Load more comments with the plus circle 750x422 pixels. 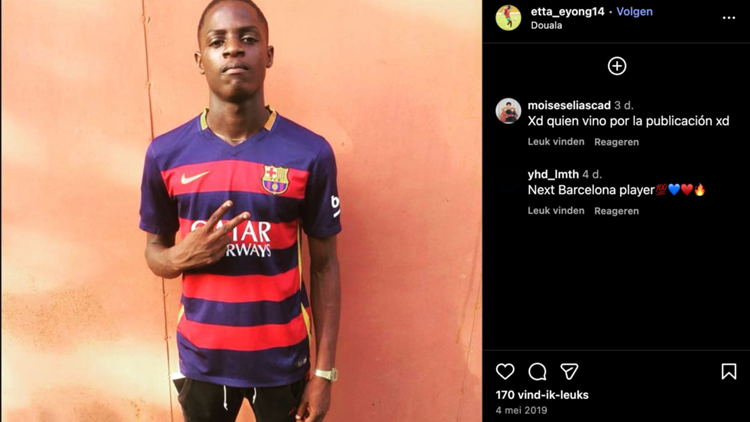617,66
